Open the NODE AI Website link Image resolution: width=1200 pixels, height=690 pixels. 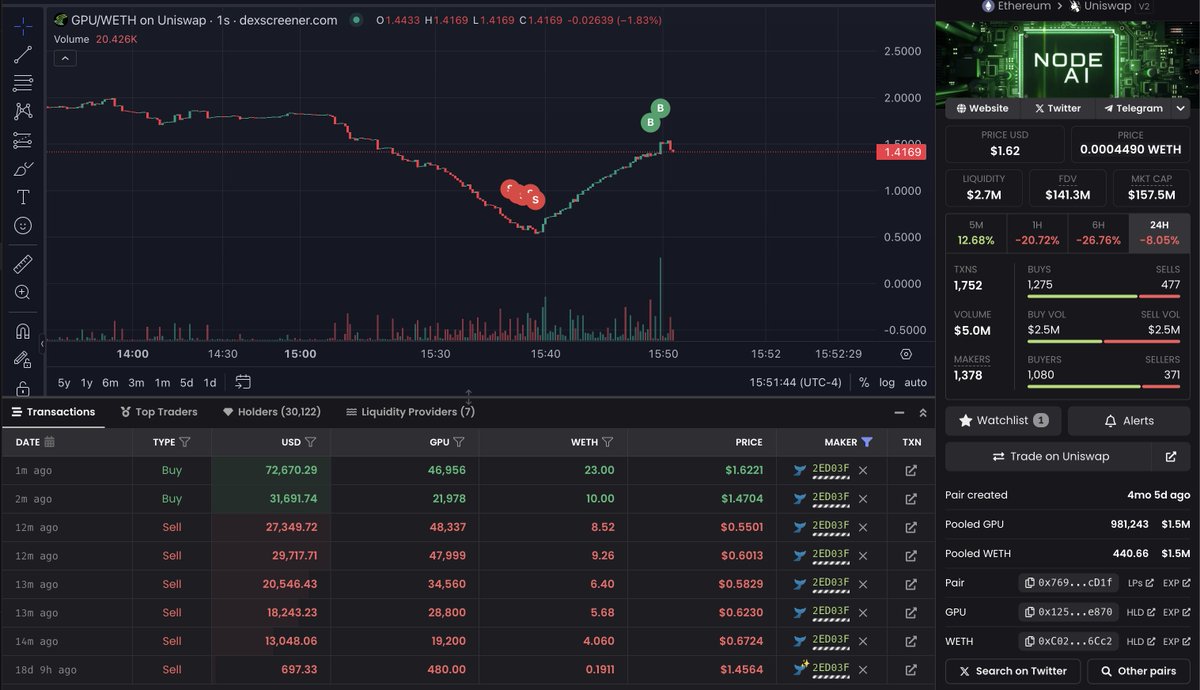point(982,108)
